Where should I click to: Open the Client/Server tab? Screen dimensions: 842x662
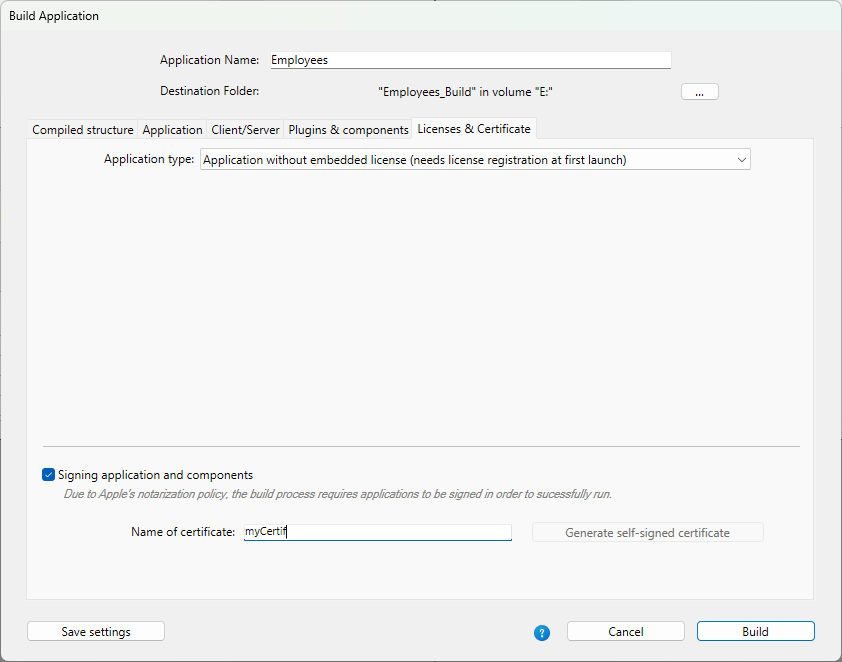245,129
